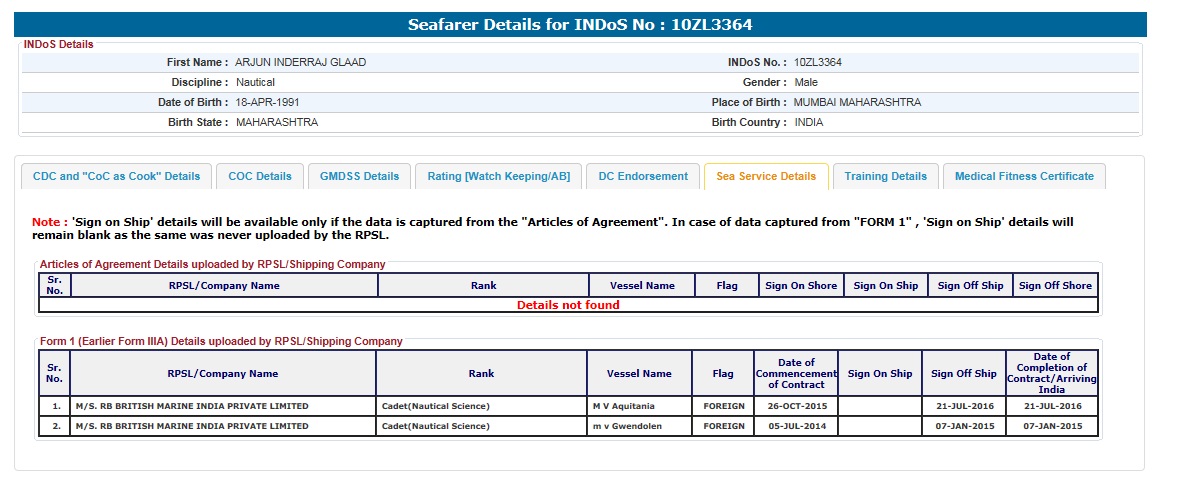Open the Training Details tab
1184x491 pixels.
885,176
